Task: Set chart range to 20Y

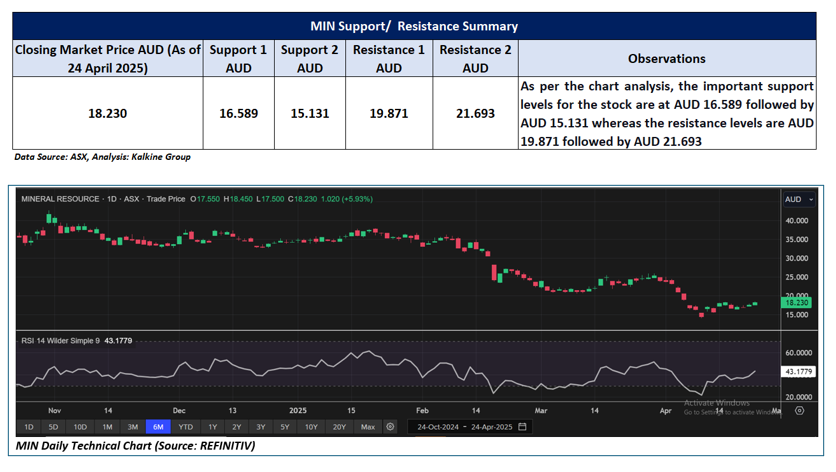Action: click(x=339, y=427)
